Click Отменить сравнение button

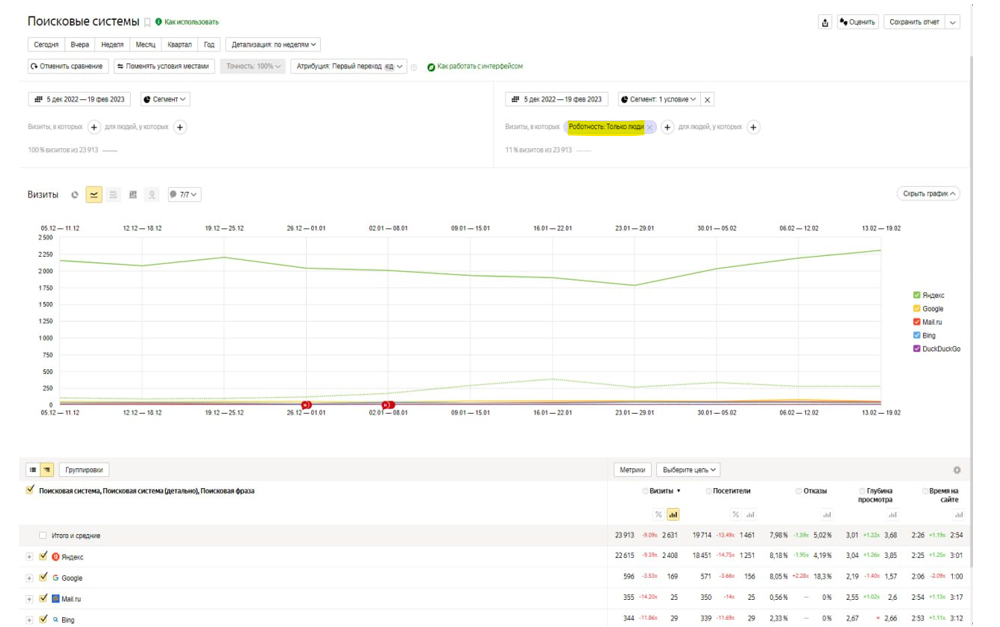tap(67, 67)
